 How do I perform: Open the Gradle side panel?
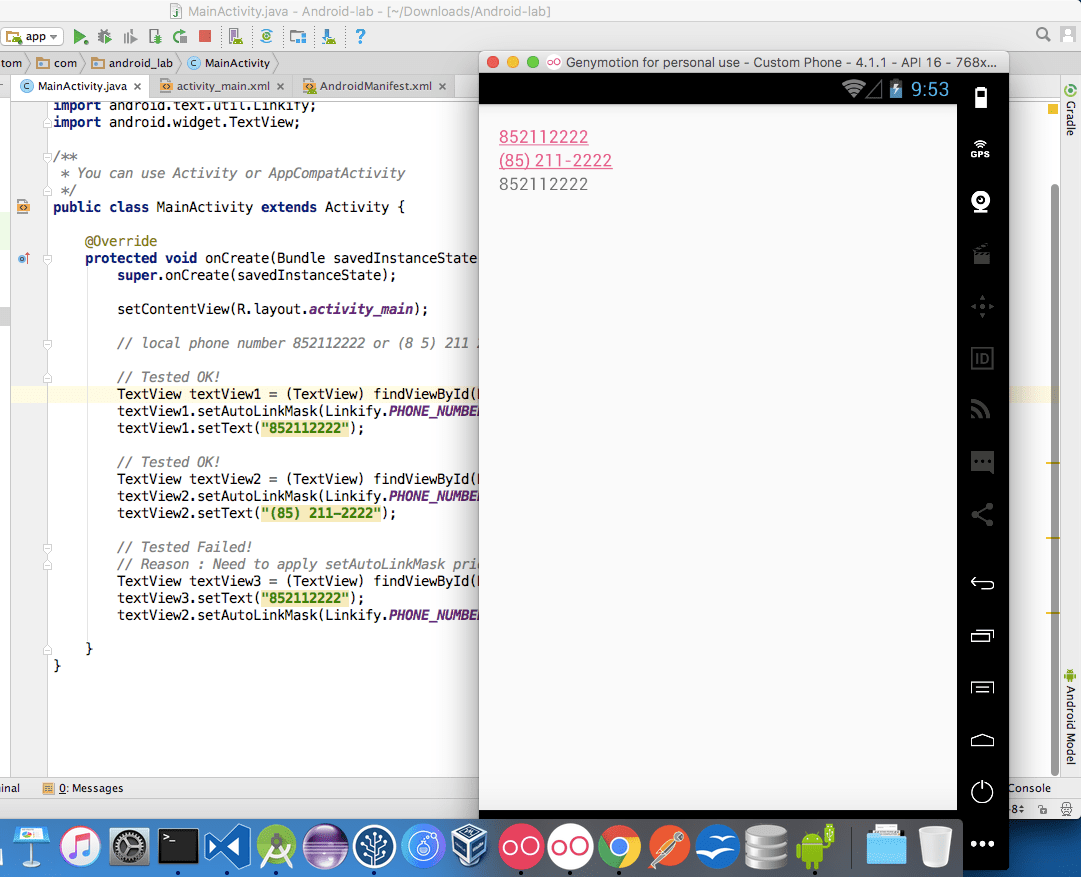pyautogui.click(x=1070, y=110)
